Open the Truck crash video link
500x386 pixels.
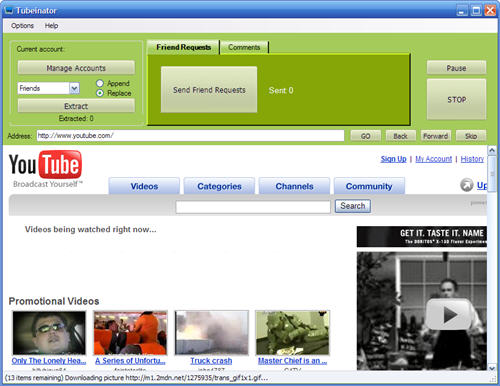tap(211, 361)
